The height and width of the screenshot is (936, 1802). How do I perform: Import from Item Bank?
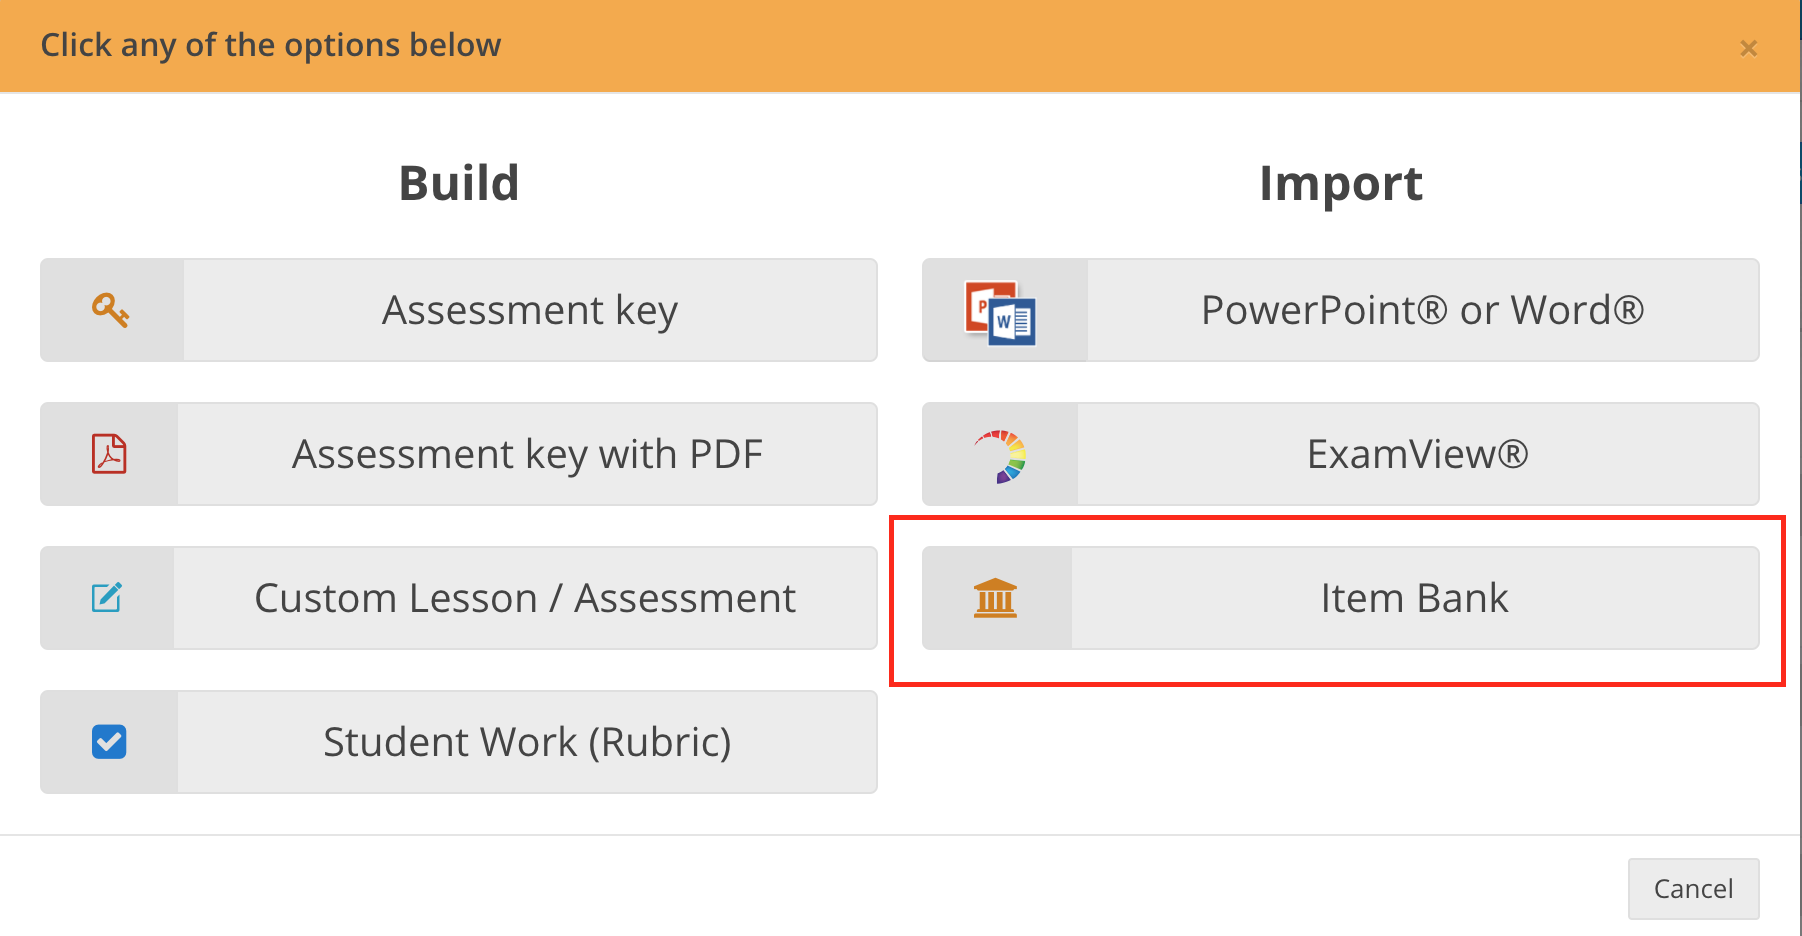point(1414,598)
